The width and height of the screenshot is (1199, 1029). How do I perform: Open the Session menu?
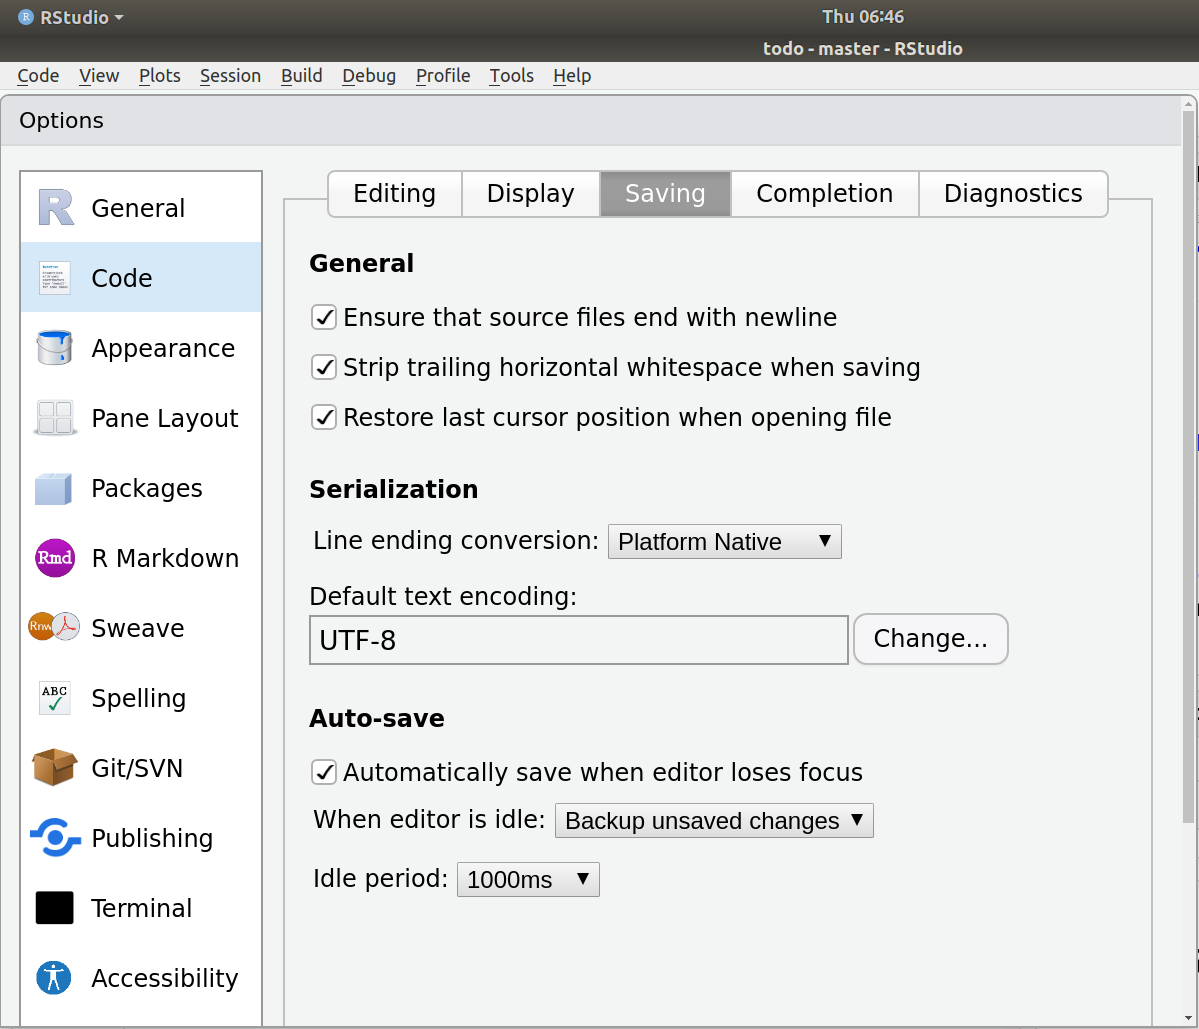230,76
